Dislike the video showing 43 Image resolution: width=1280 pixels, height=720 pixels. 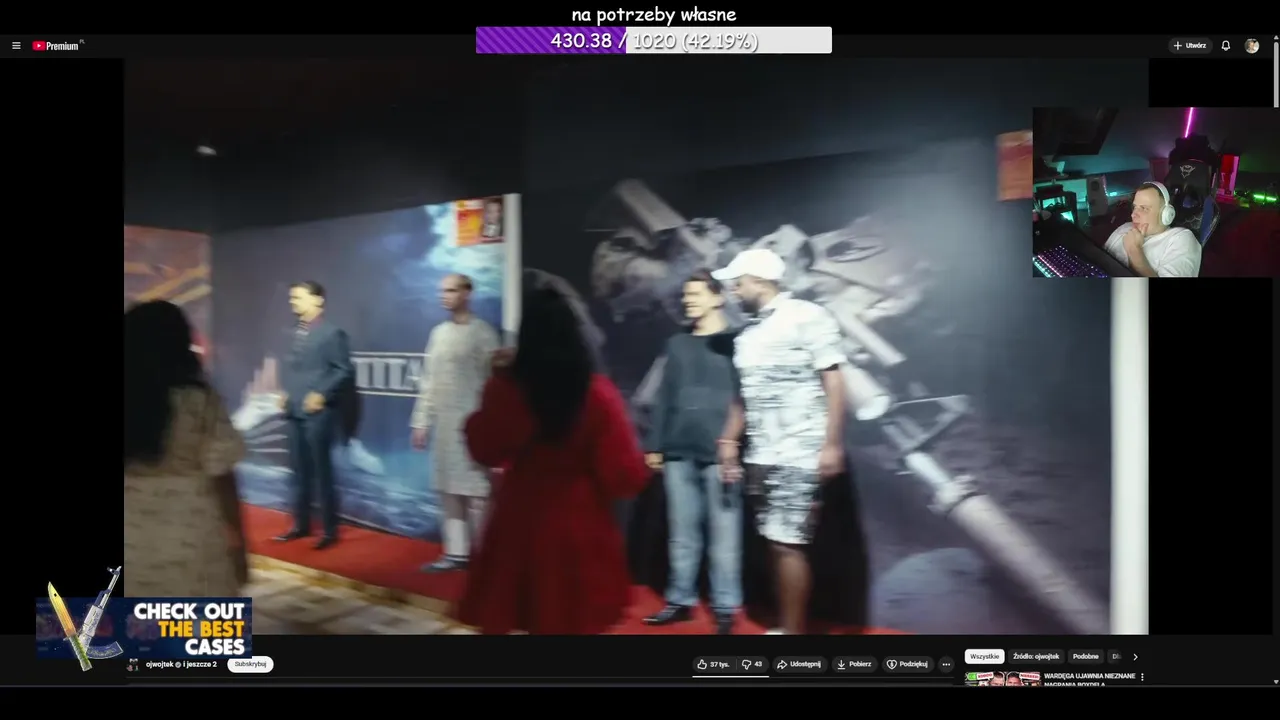(752, 664)
